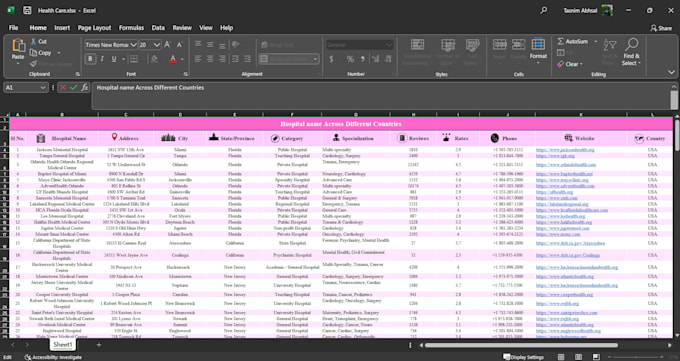This screenshot has height=361, width=680.
Task: Expand the Copy options dropdown arrow
Action: point(59,53)
